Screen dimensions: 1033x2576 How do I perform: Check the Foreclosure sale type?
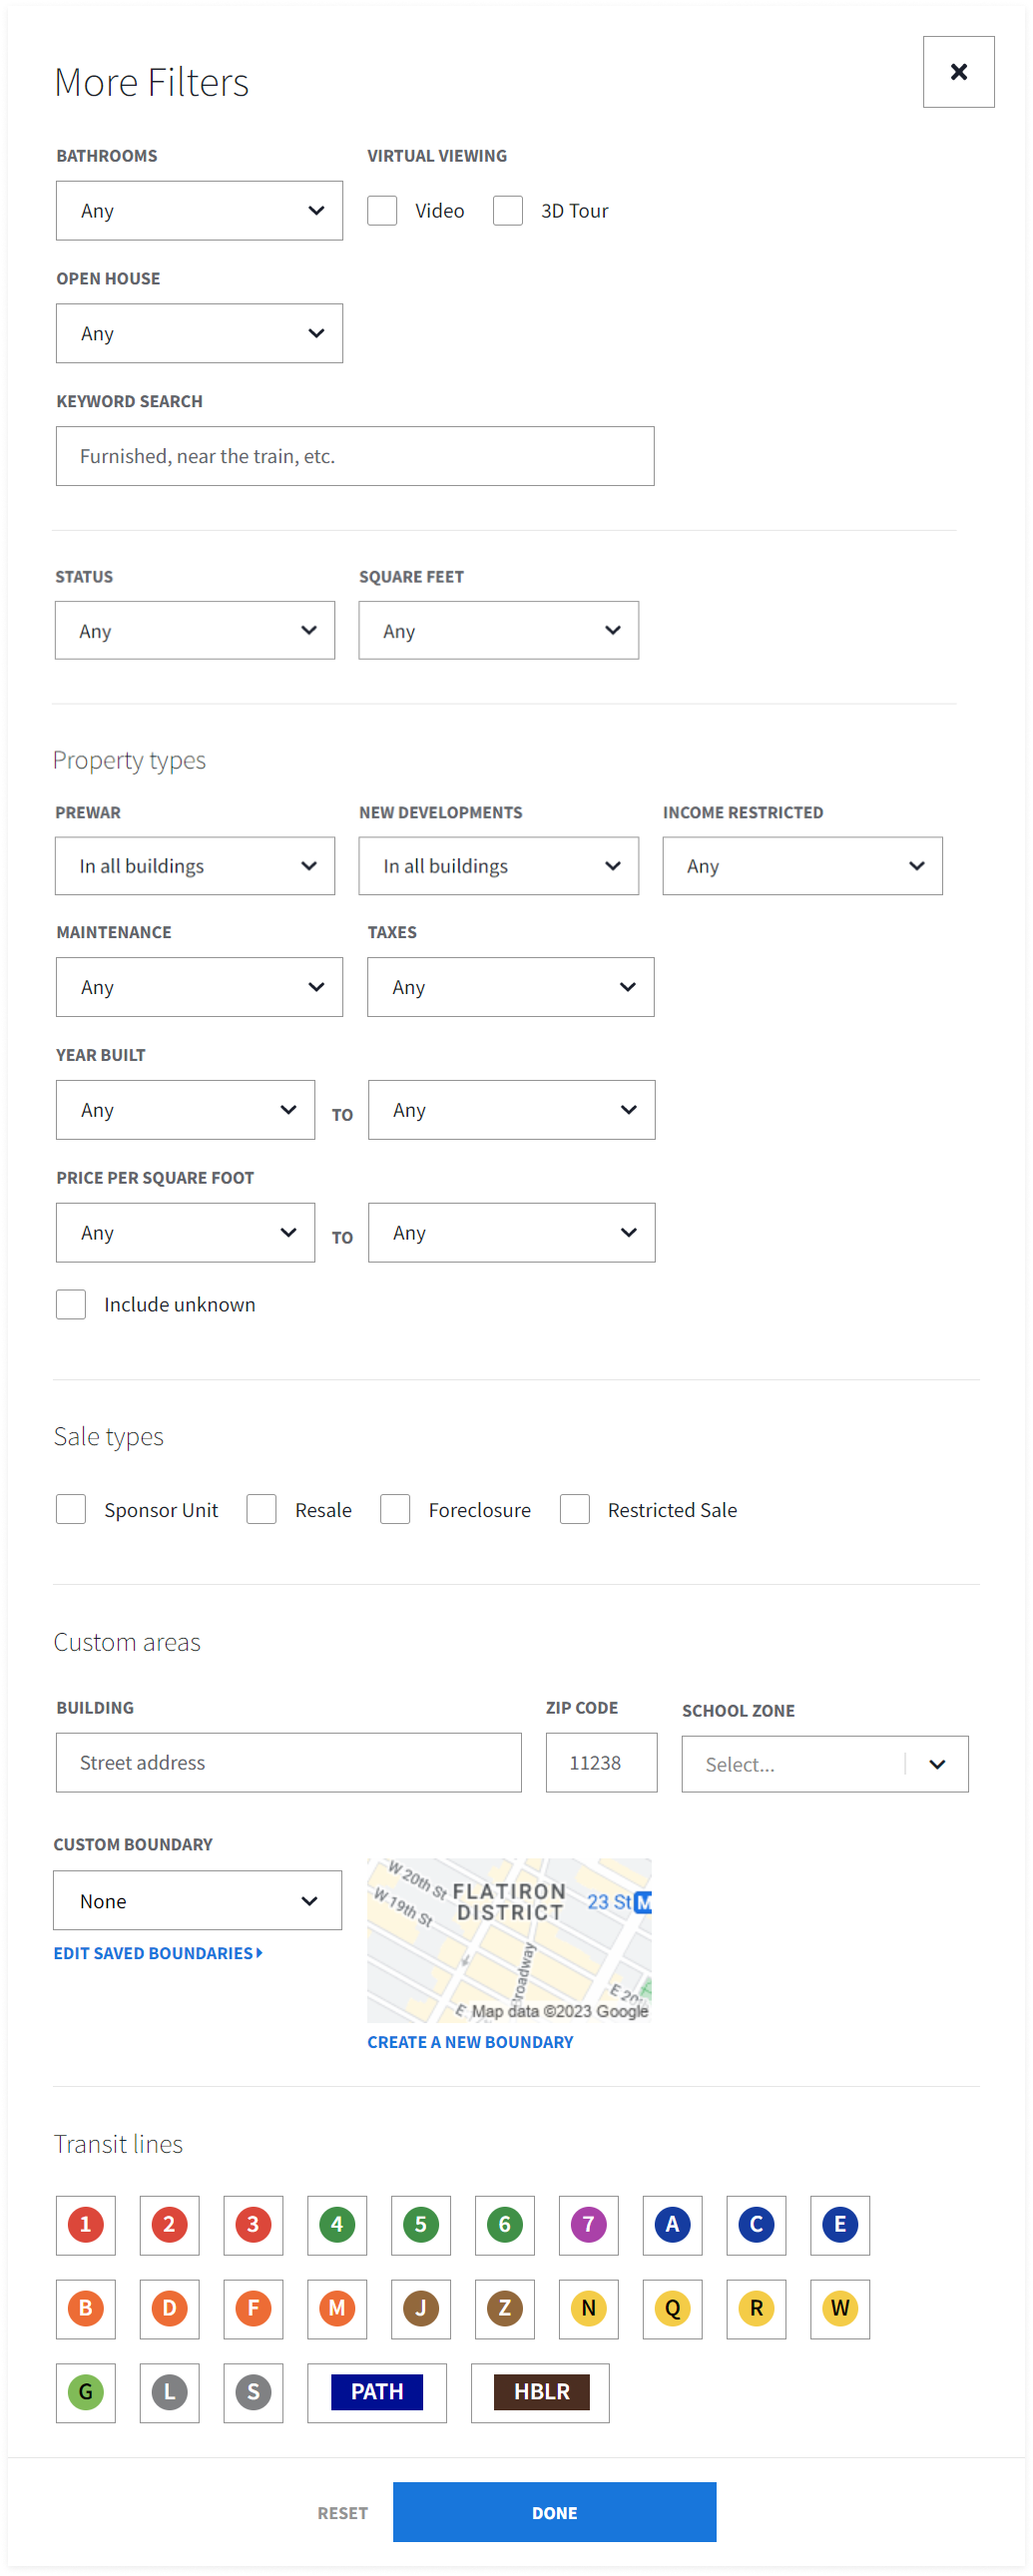395,1509
